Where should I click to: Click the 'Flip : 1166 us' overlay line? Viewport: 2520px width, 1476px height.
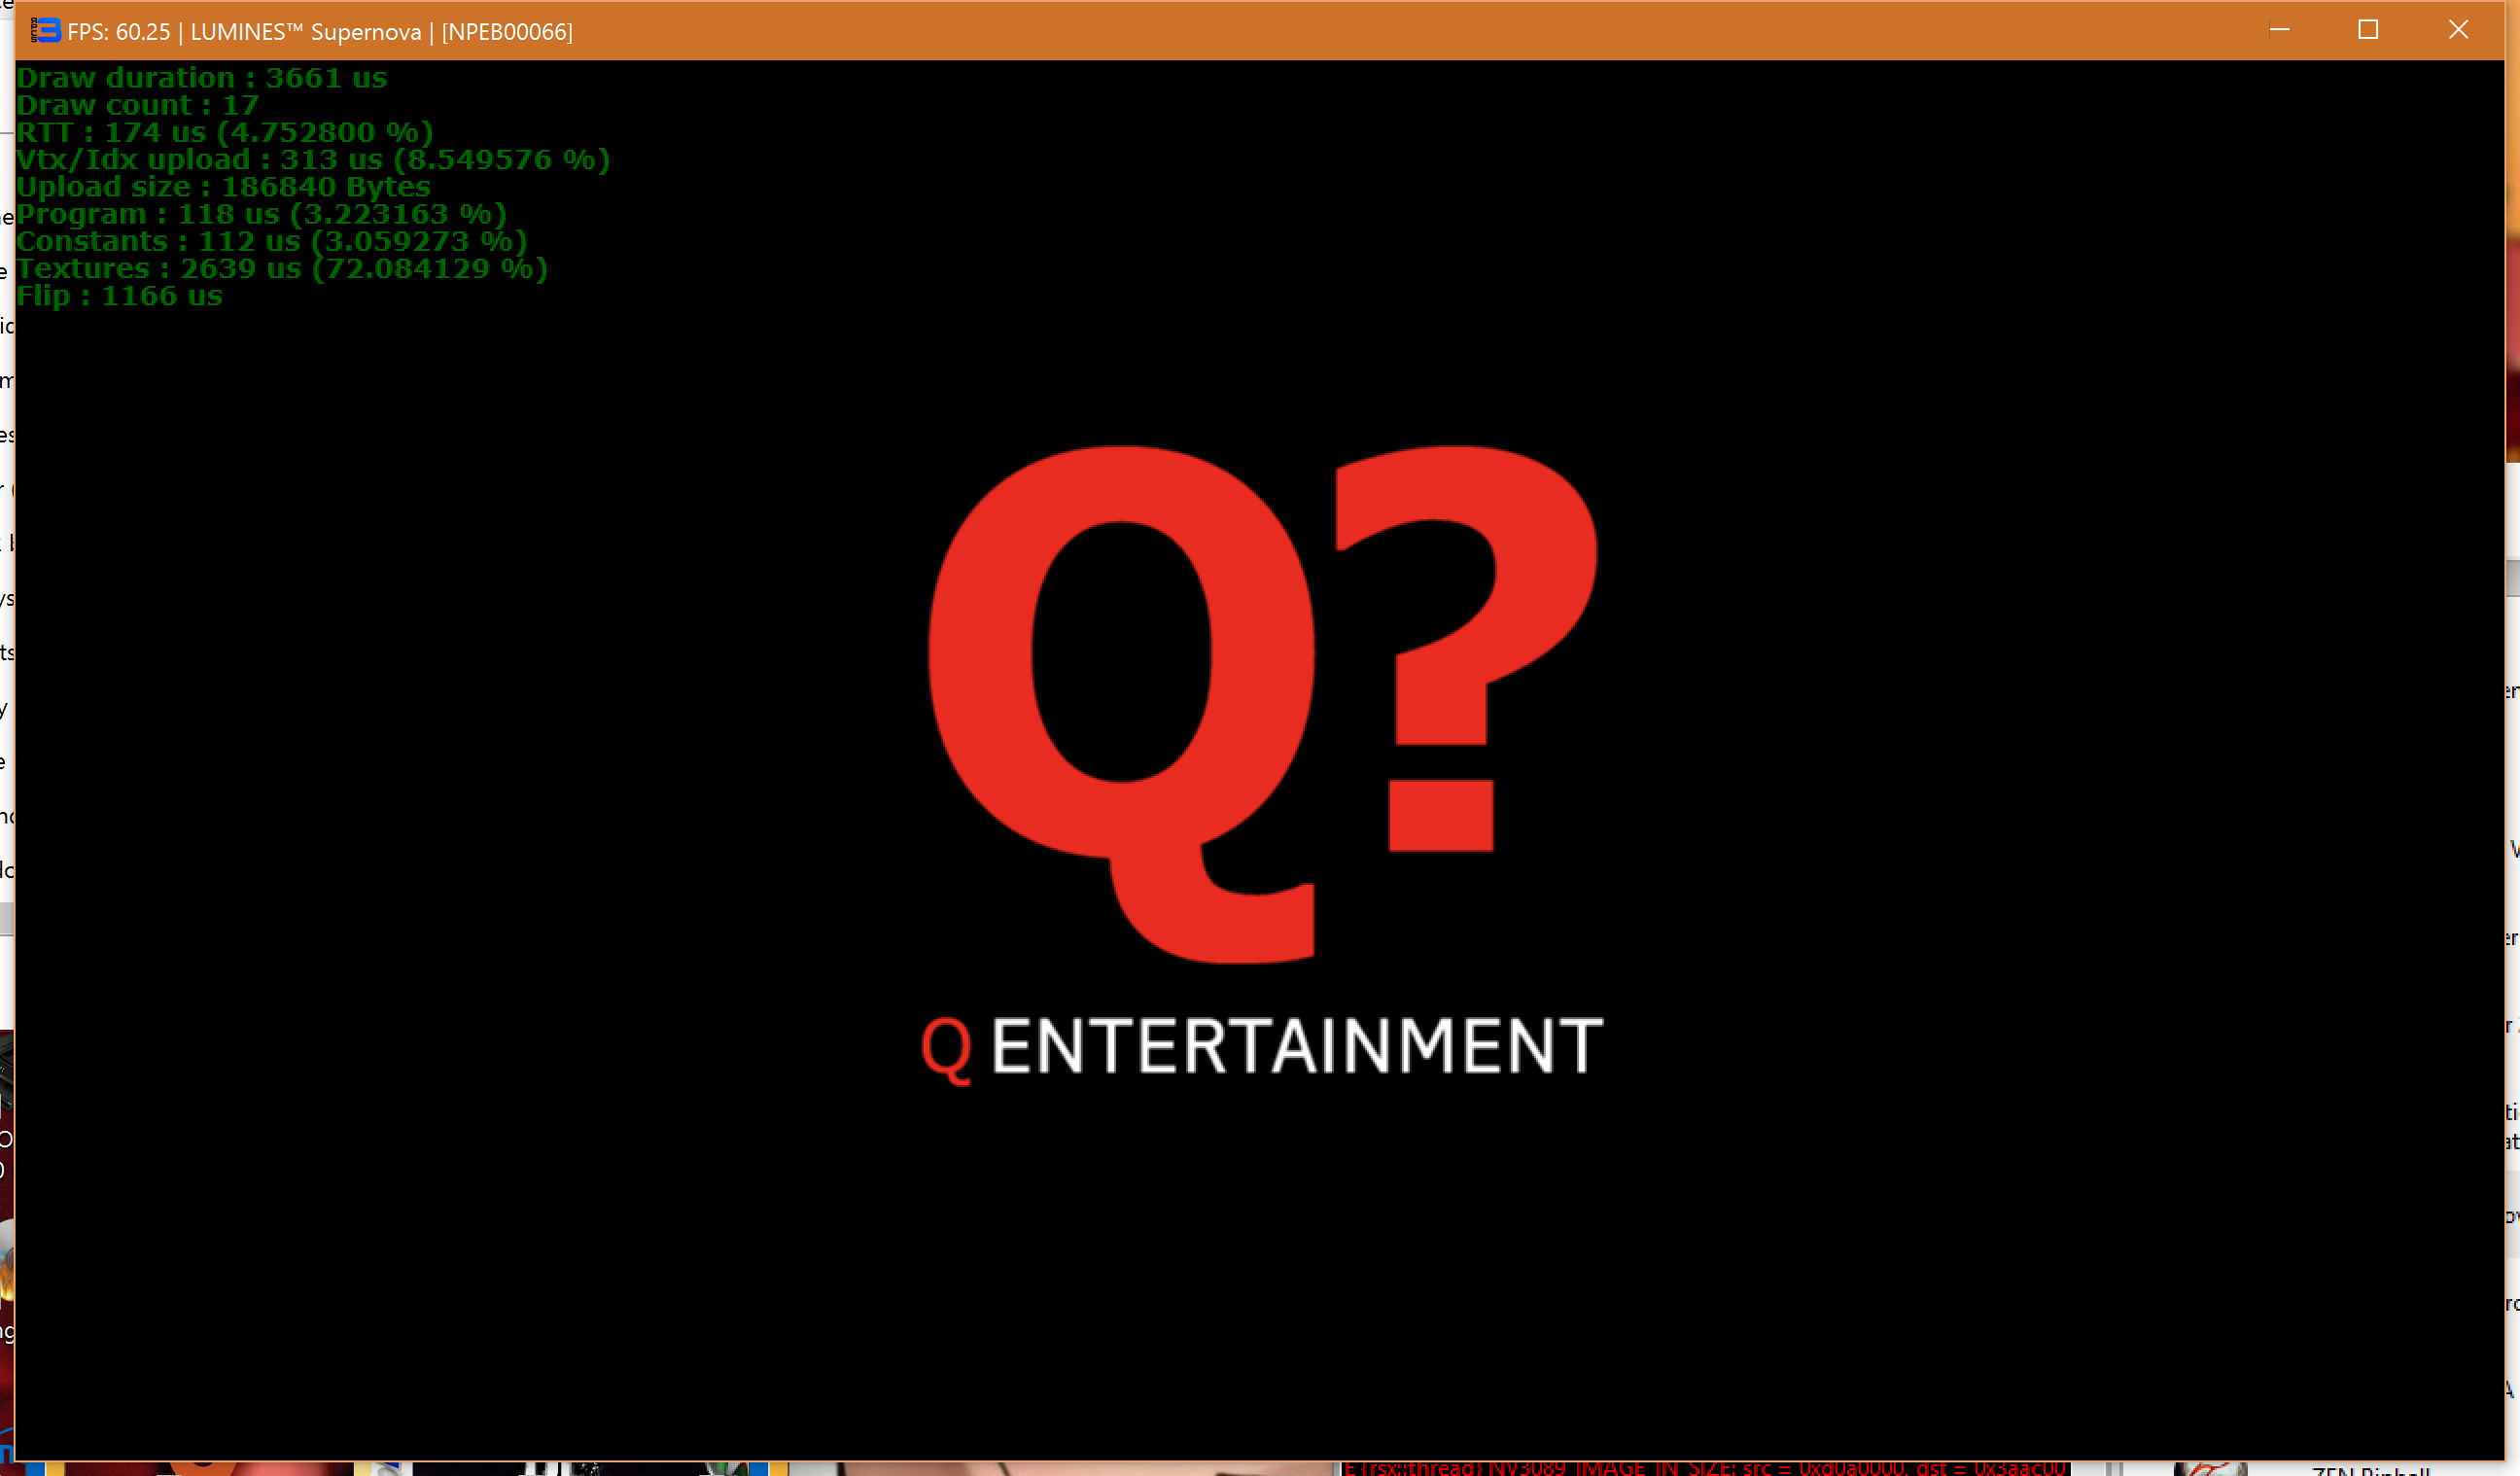[x=120, y=296]
